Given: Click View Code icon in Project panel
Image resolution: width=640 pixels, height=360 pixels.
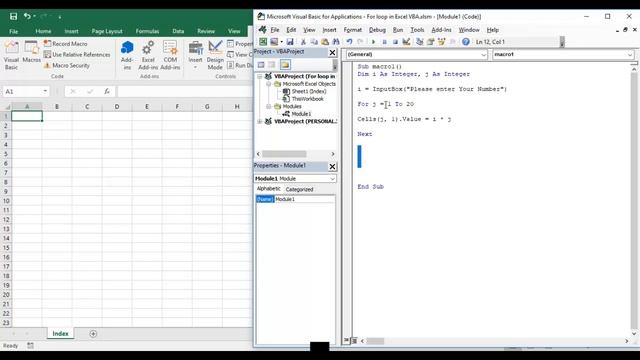Looking at the screenshot, I should click(261, 65).
